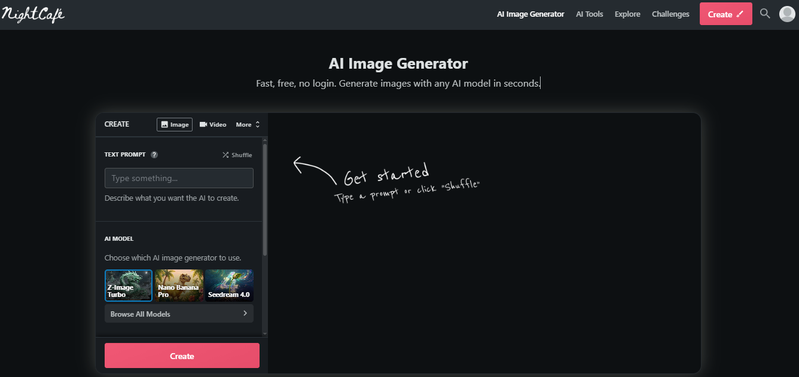Viewport: 799px width, 377px height.
Task: Select the Seedream 4.0 model thumbnail
Action: 229,285
